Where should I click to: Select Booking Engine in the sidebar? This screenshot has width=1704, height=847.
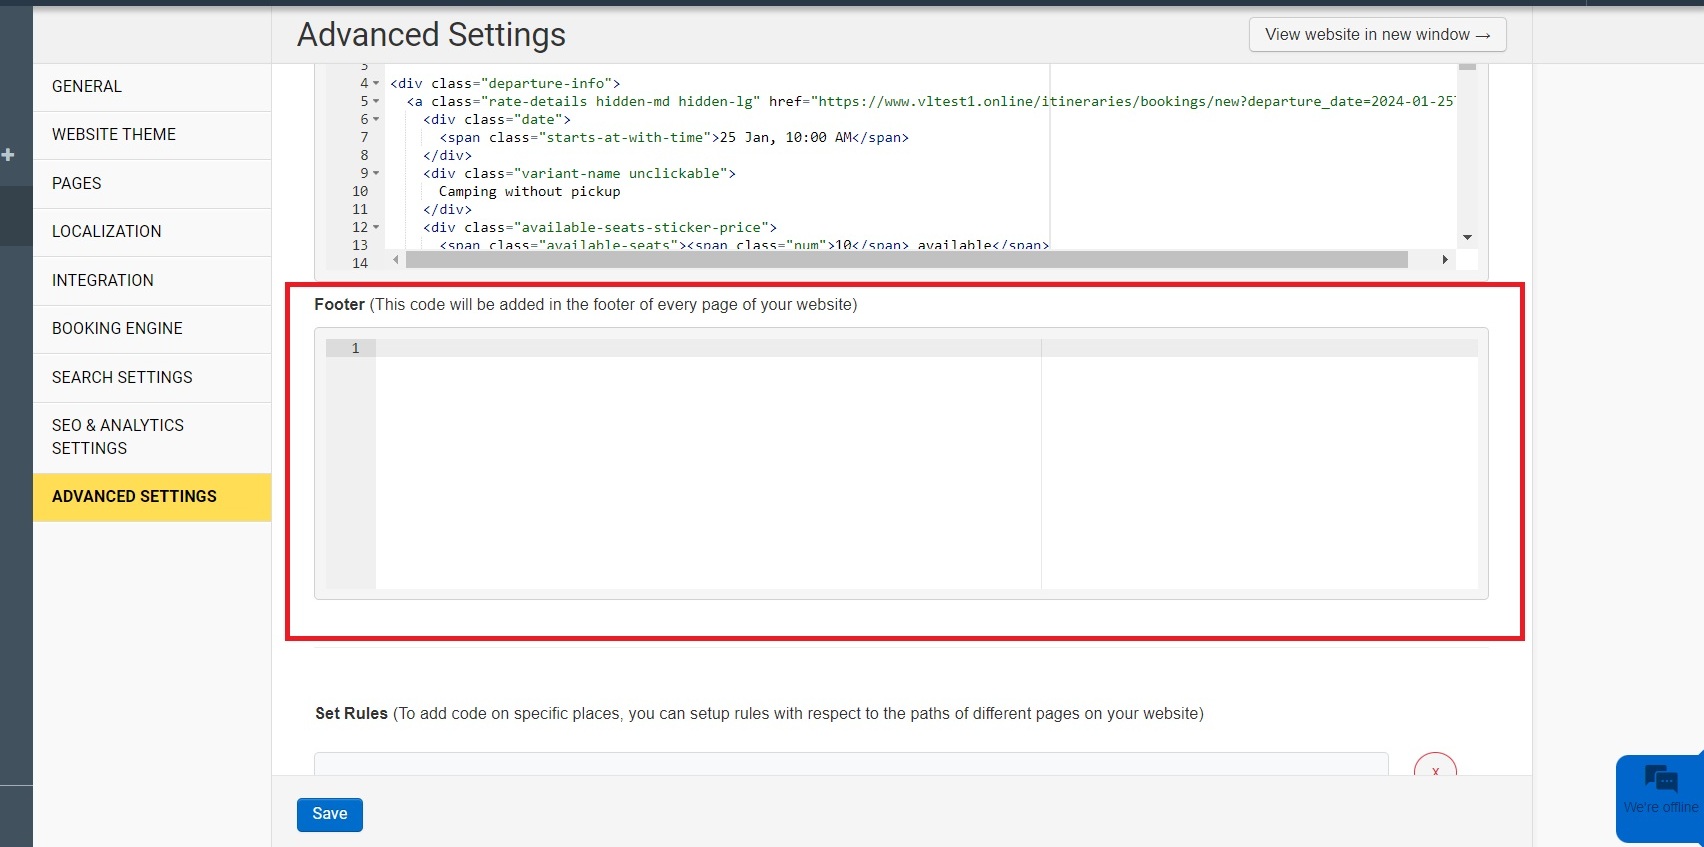coord(117,329)
